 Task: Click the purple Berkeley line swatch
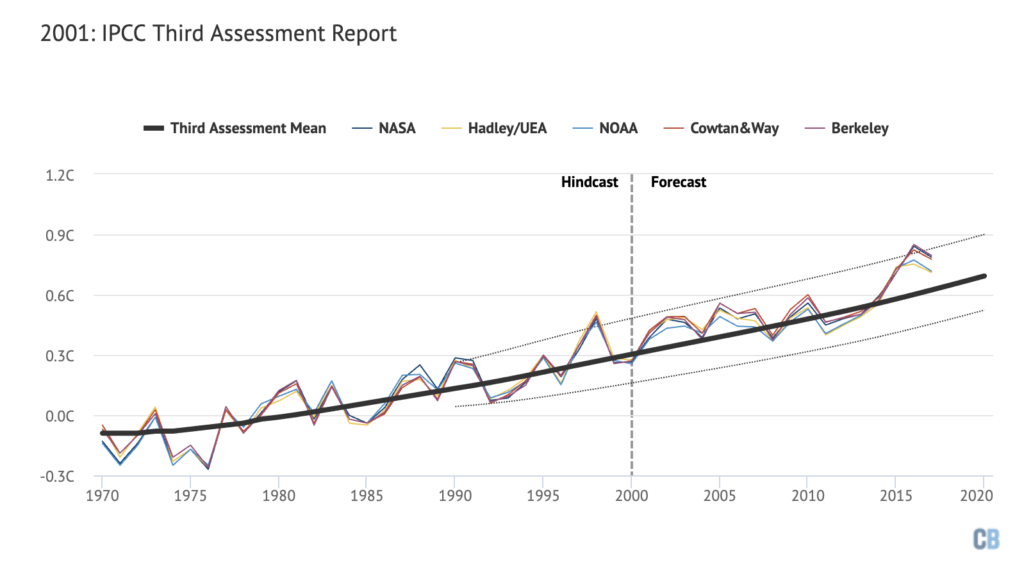815,129
